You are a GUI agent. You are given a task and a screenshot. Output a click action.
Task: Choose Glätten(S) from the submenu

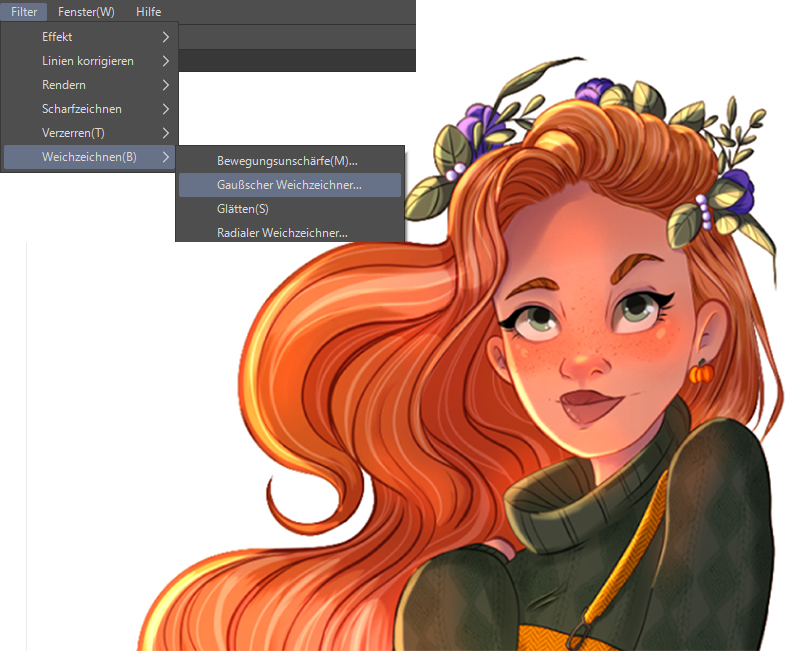tap(243, 209)
